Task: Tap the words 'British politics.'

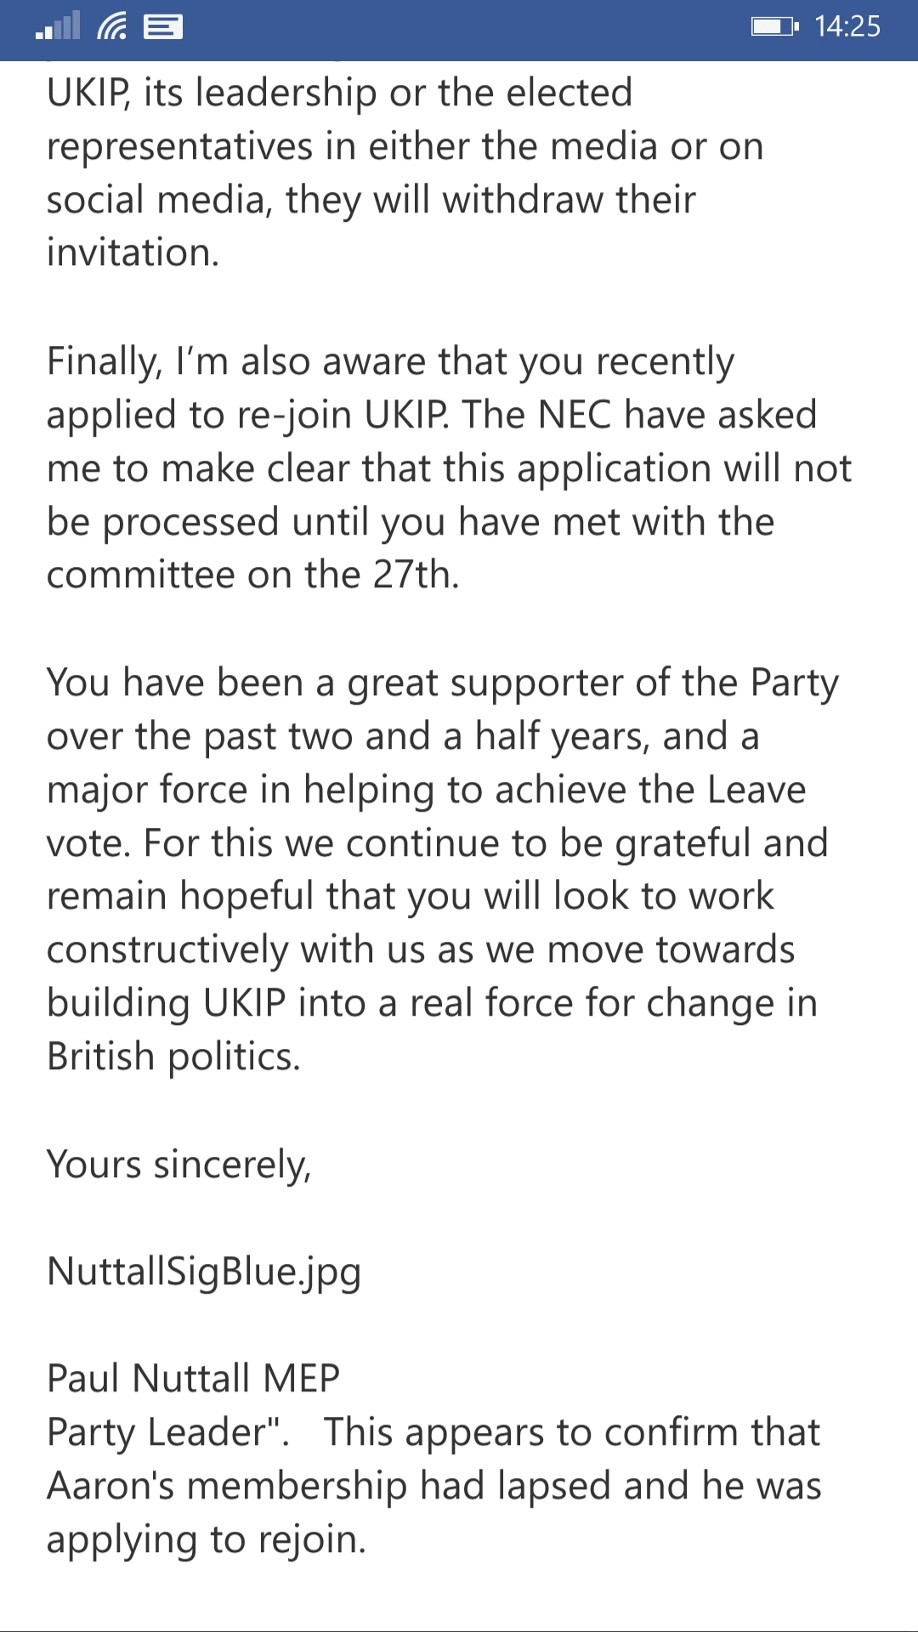Action: tap(174, 1056)
